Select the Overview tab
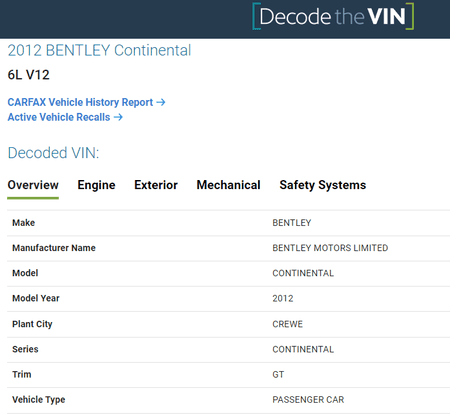 [33, 185]
